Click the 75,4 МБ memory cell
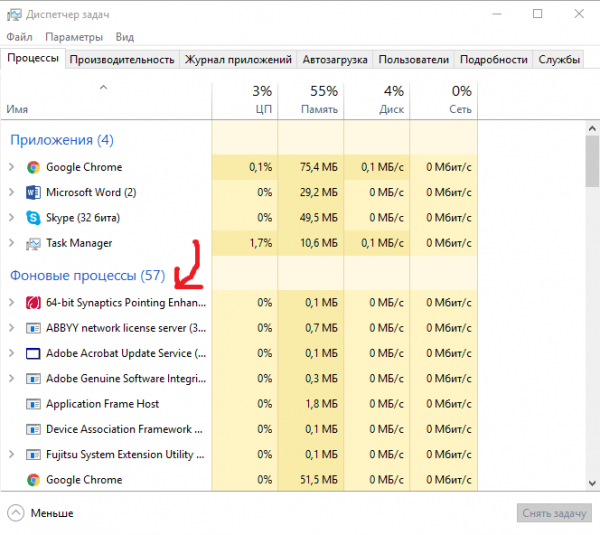Image resolution: width=600 pixels, height=535 pixels. click(311, 167)
